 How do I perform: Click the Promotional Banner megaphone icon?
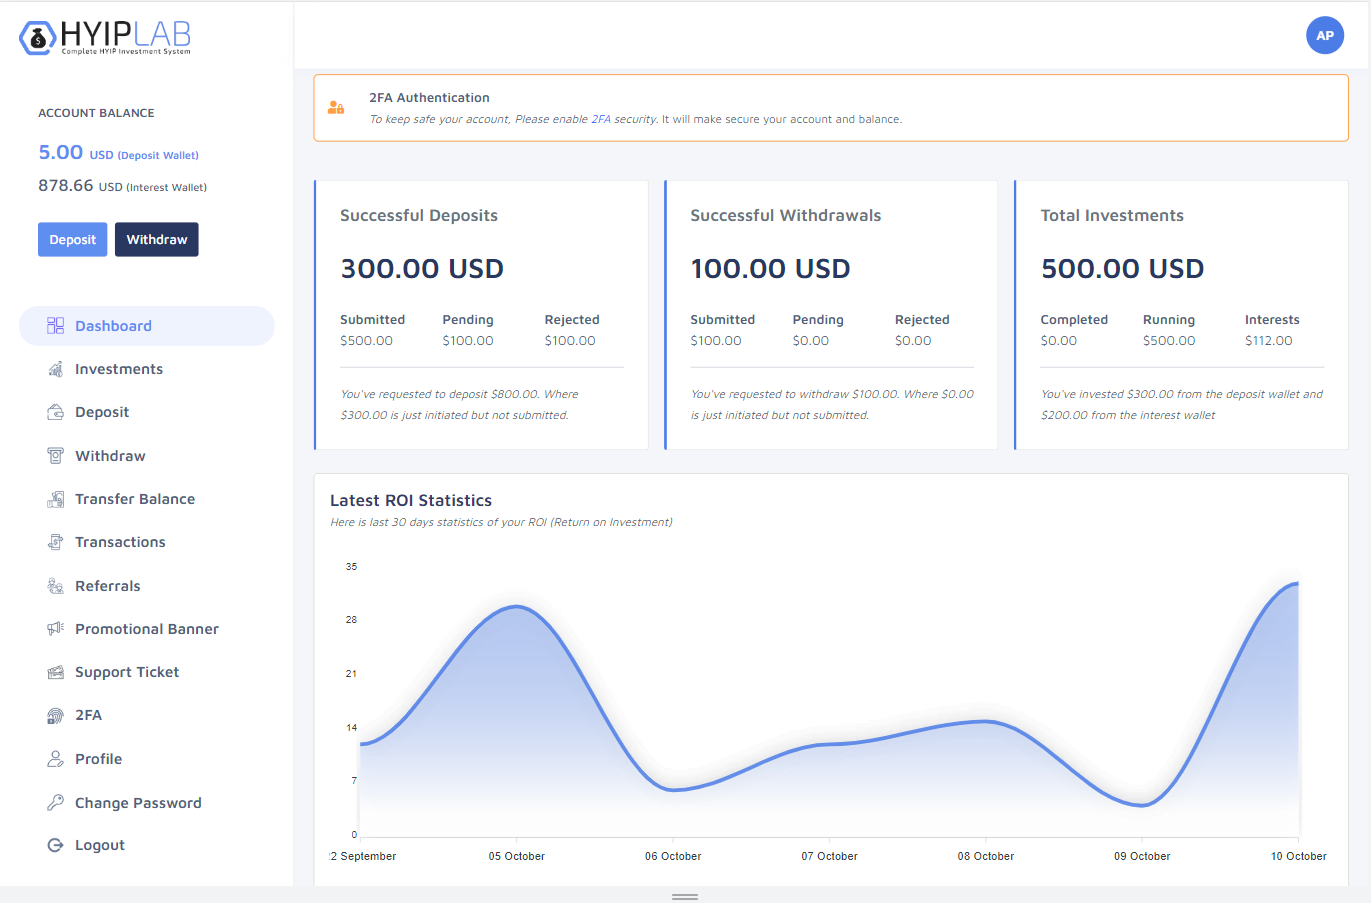(x=55, y=629)
